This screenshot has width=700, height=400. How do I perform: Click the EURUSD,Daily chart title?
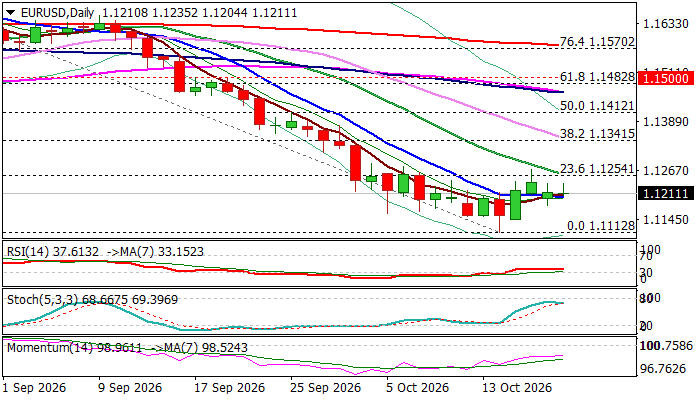click(x=58, y=13)
